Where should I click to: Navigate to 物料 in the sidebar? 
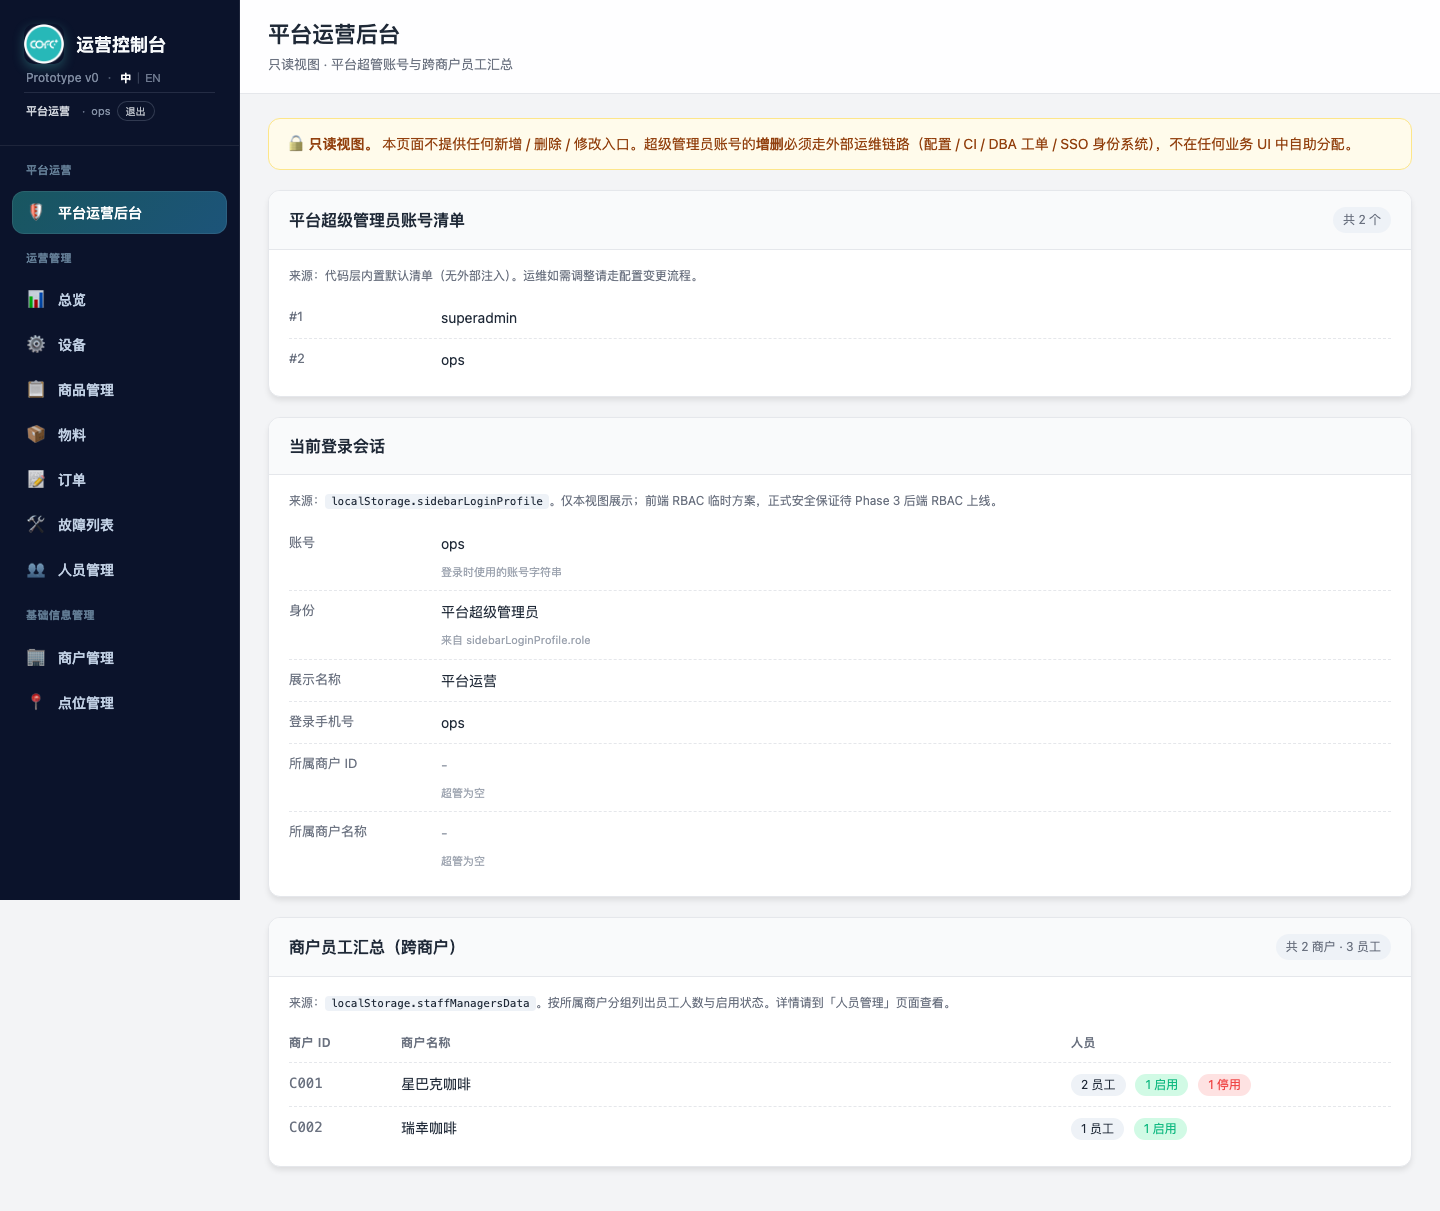120,434
